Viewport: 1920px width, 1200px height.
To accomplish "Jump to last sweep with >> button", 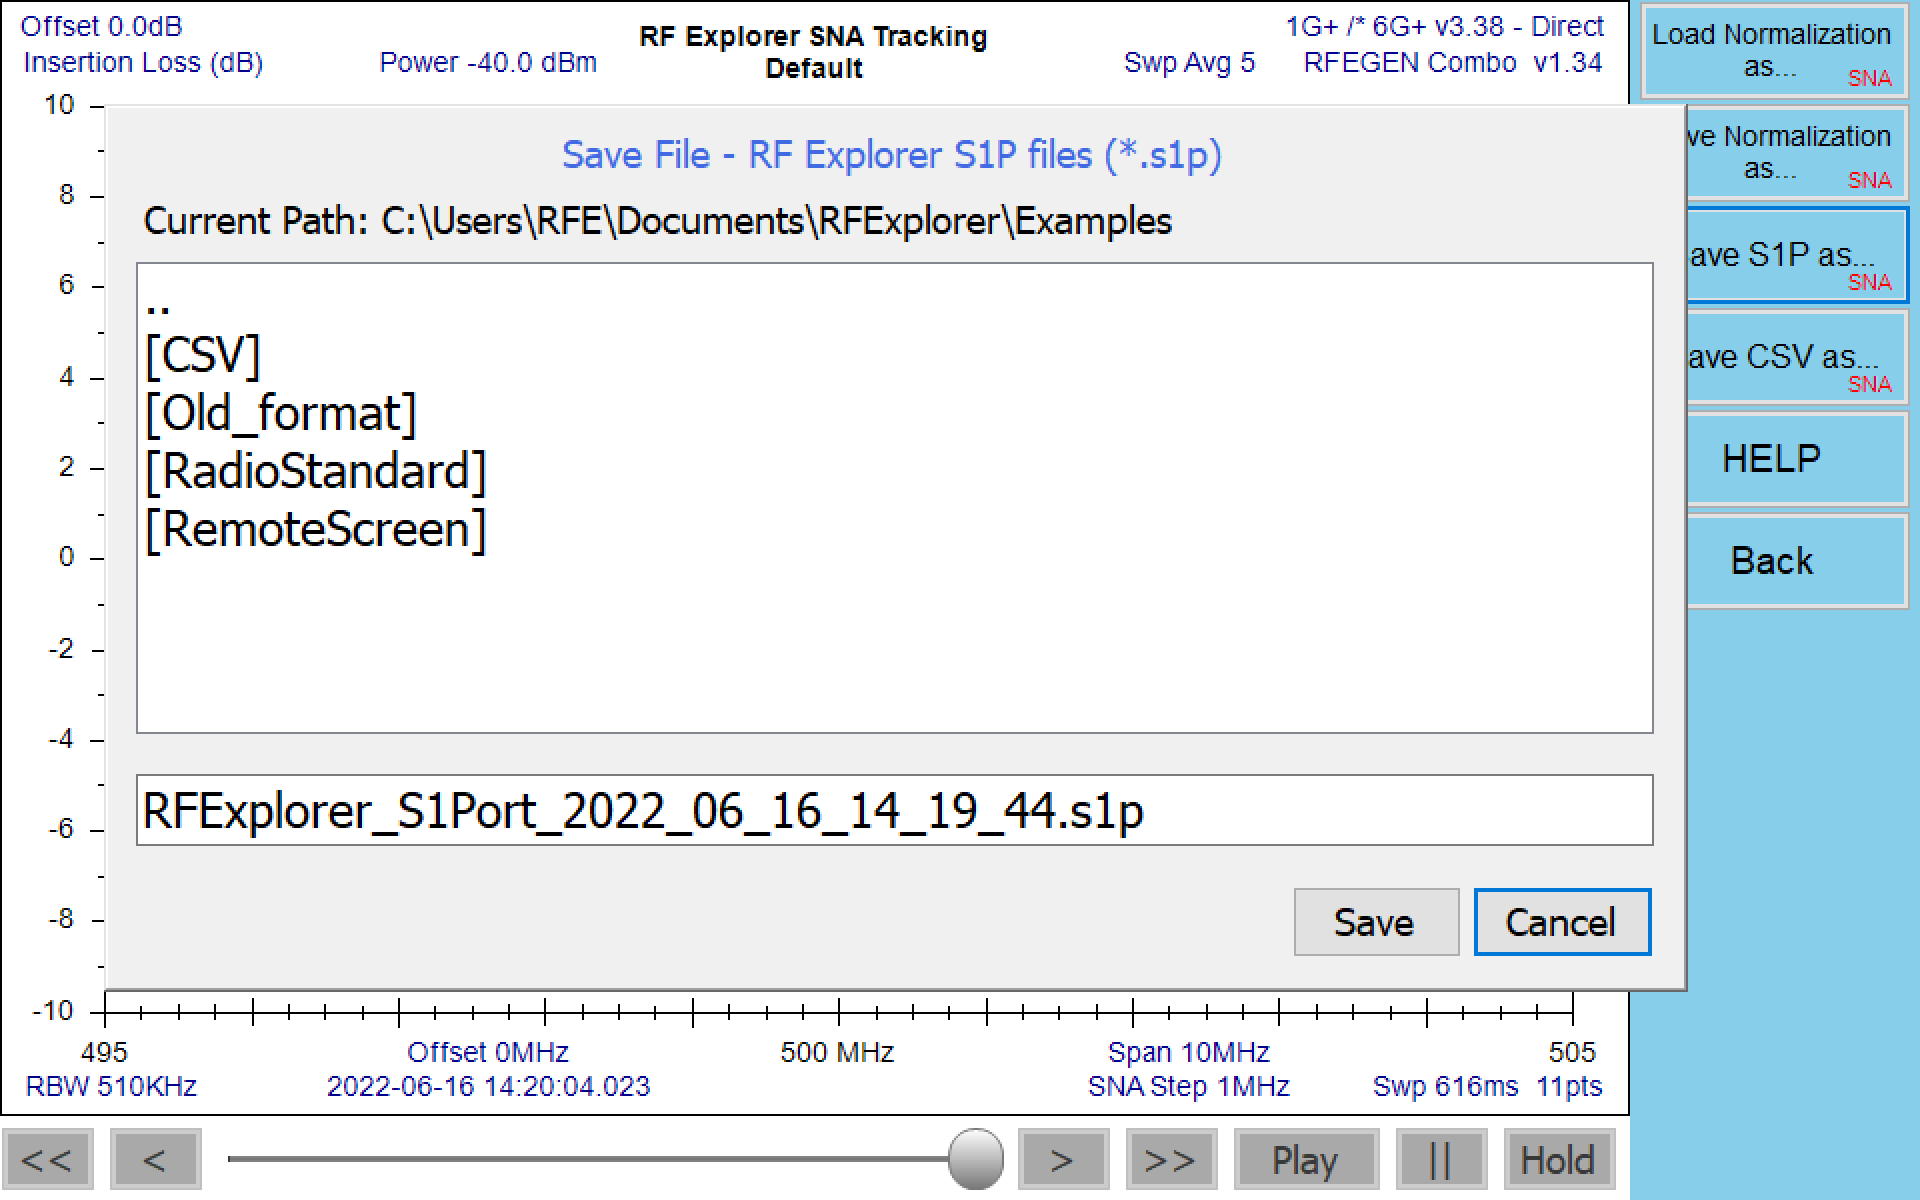I will tap(1171, 1160).
